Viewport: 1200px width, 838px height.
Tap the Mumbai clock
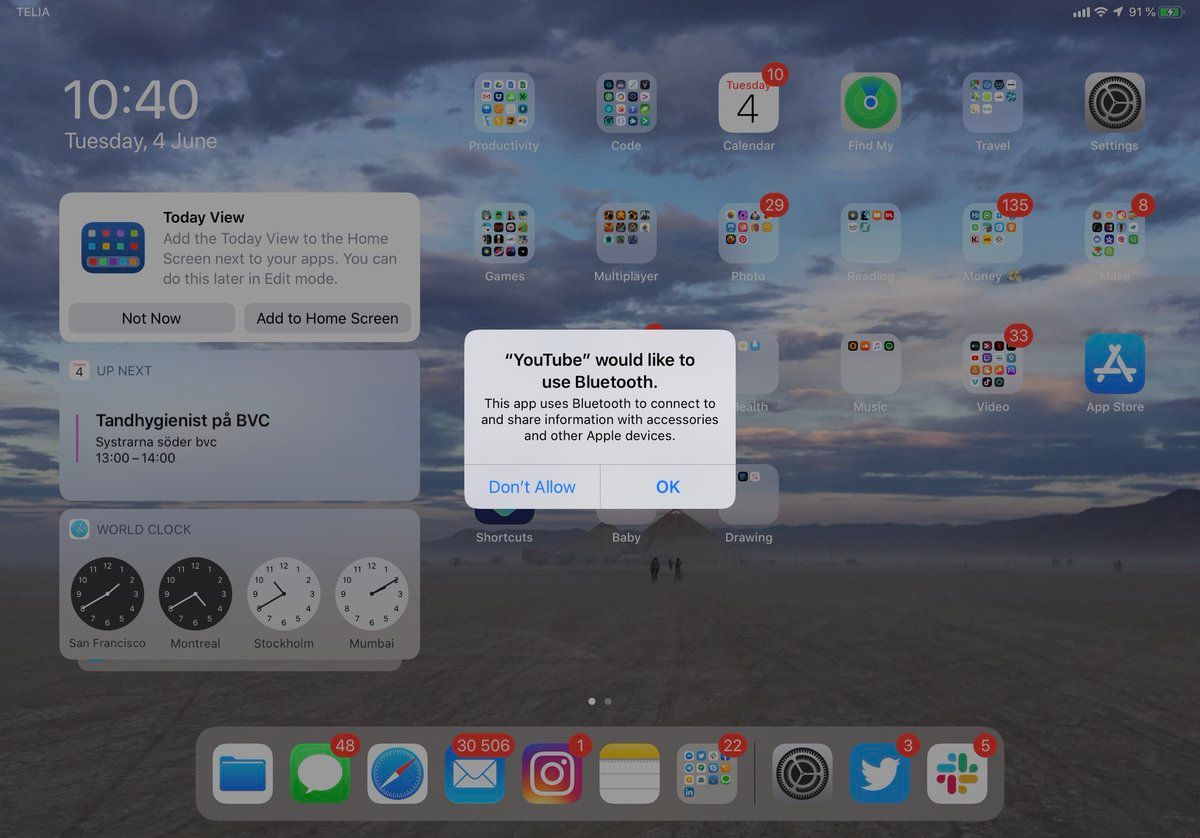coord(372,594)
